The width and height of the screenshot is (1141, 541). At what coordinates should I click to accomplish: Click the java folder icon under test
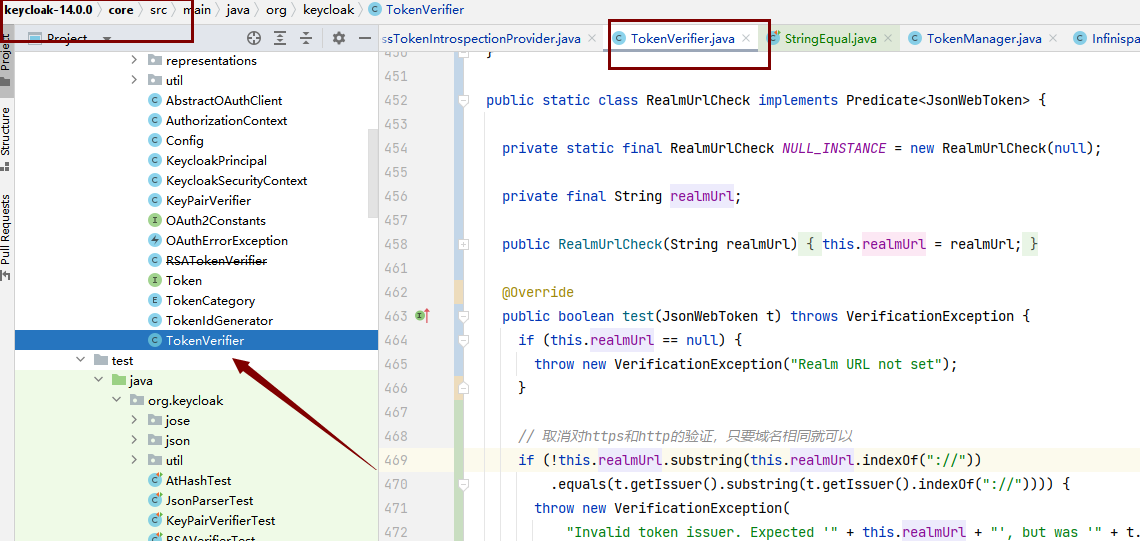tap(118, 380)
